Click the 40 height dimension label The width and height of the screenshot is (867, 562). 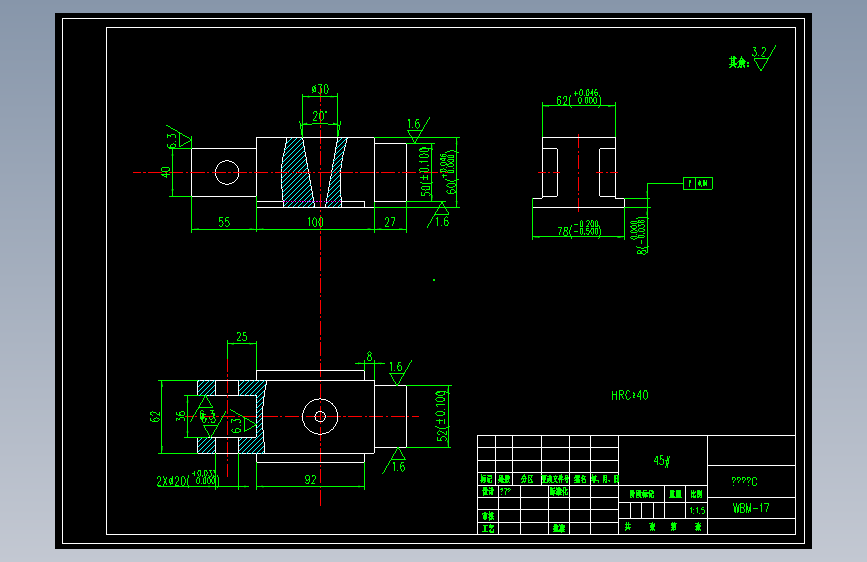165,172
